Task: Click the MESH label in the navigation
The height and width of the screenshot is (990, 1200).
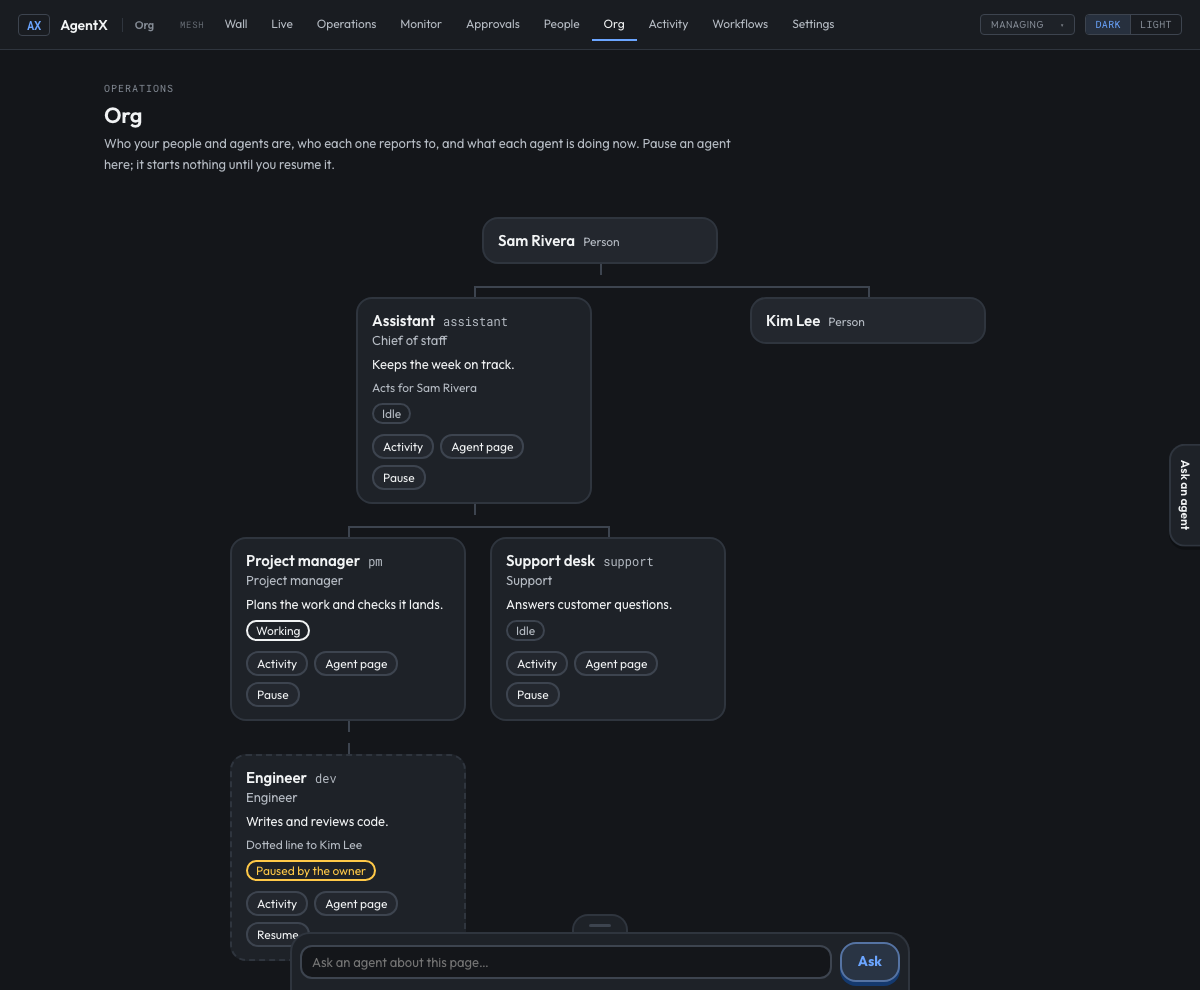Action: pyautogui.click(x=191, y=25)
